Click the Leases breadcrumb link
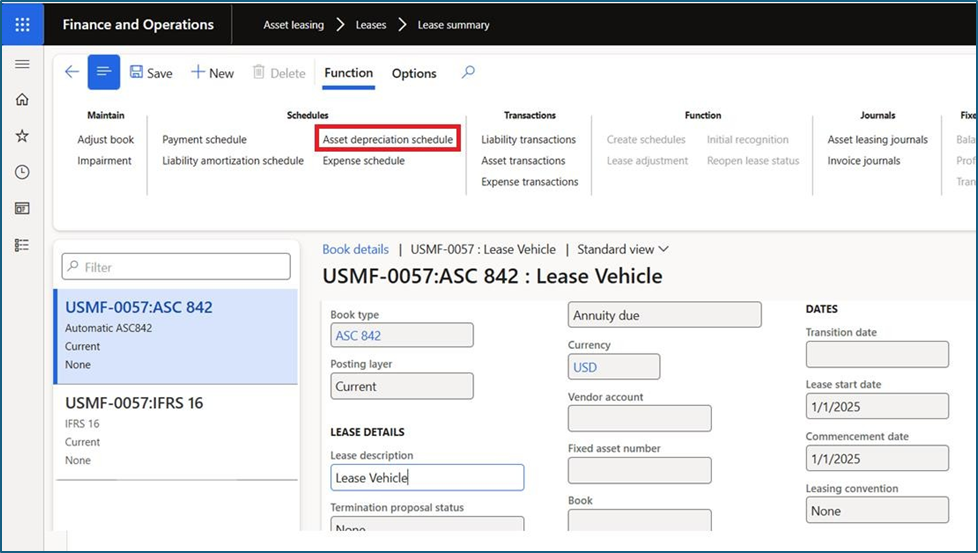This screenshot has width=978, height=553. (371, 25)
